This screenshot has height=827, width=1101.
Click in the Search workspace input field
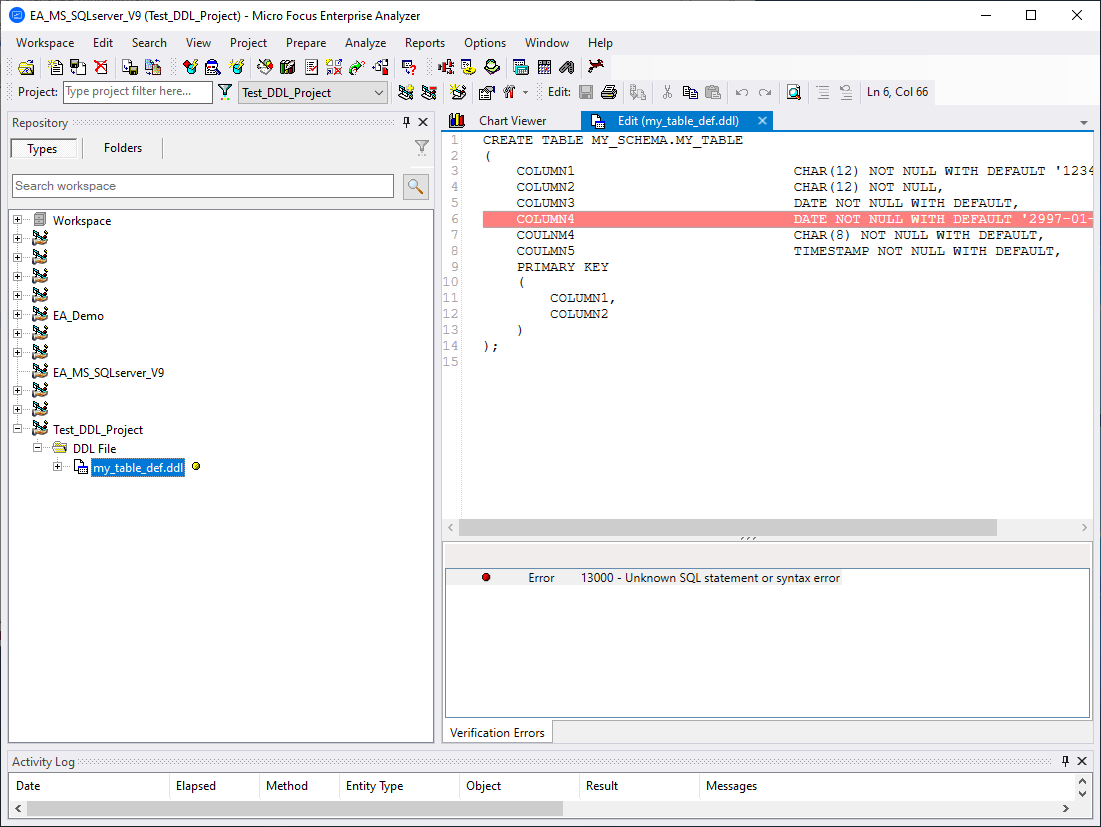200,186
